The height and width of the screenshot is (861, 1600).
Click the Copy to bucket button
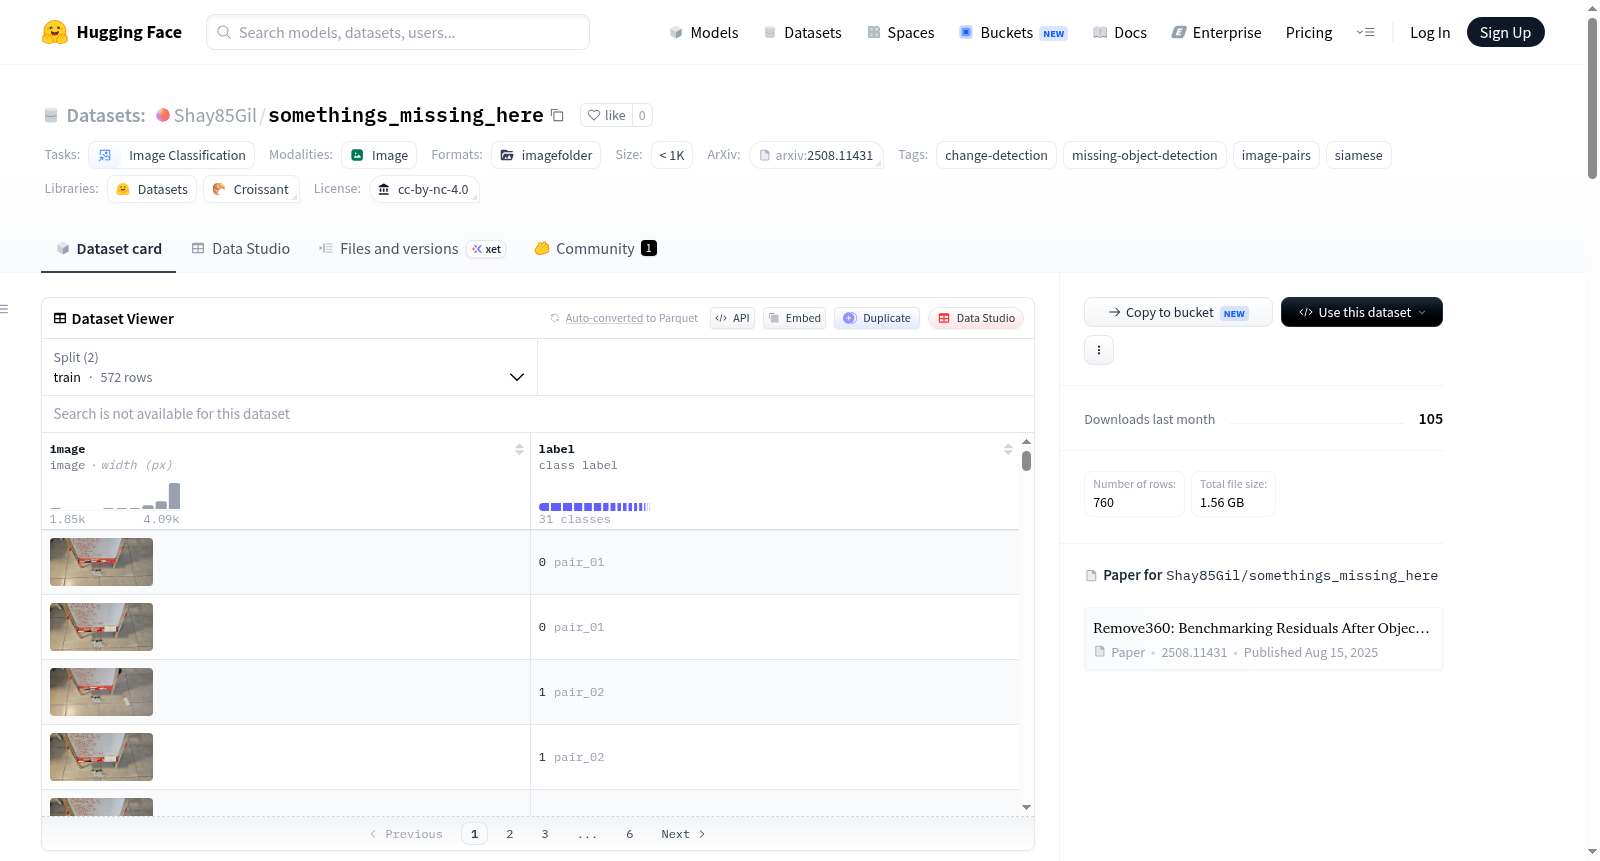click(1178, 312)
